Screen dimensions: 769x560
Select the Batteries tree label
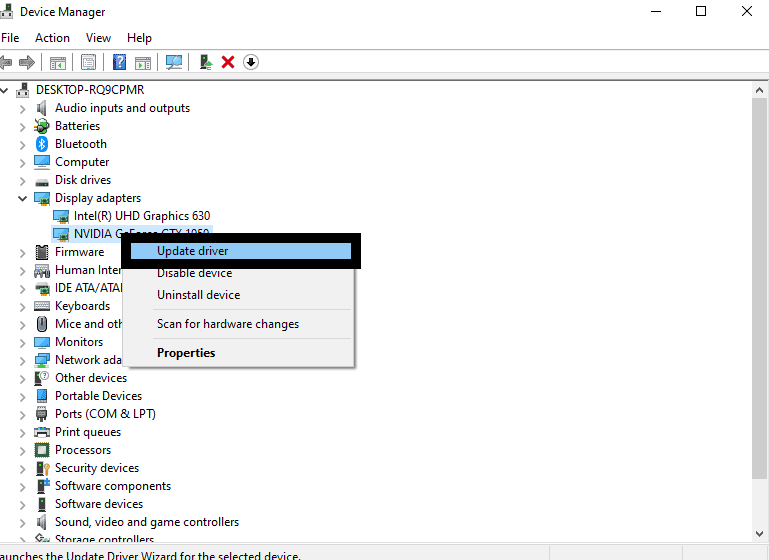coord(77,126)
